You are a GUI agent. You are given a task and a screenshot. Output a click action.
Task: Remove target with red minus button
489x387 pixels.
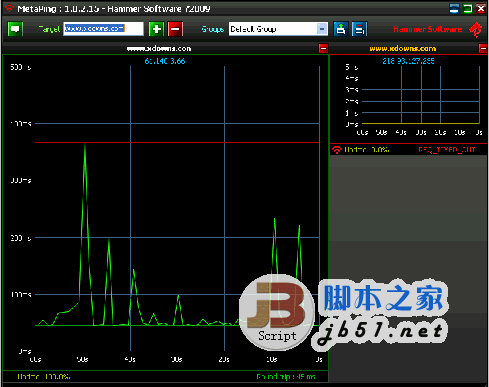coord(175,29)
